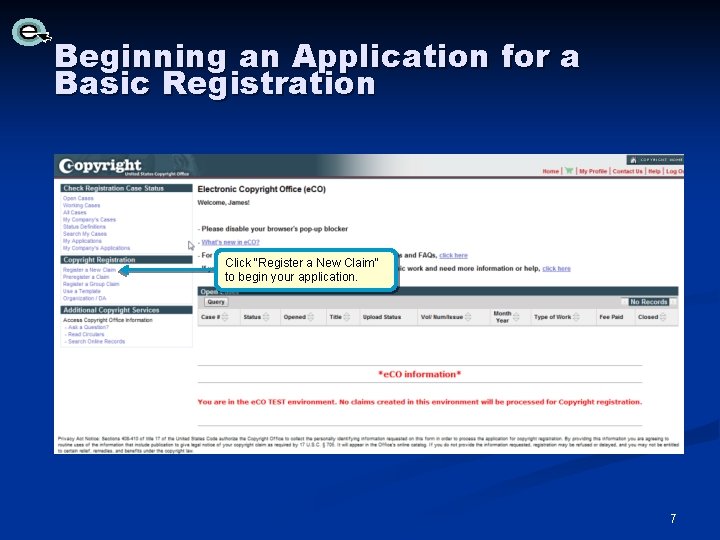
Task: Sort by the Type of Work arrows
Action: [576, 317]
